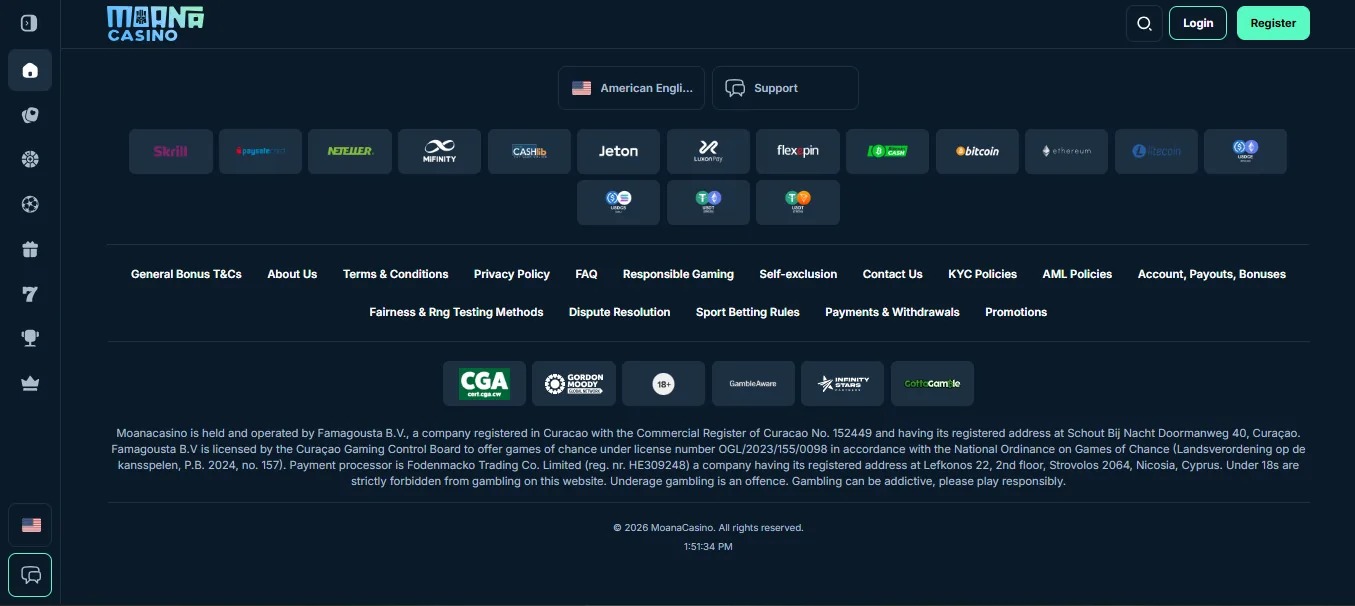Screen dimensions: 1355x606
Task: Click the copyright text '© 2026 MoanaCasino'
Action: pyautogui.click(x=663, y=527)
